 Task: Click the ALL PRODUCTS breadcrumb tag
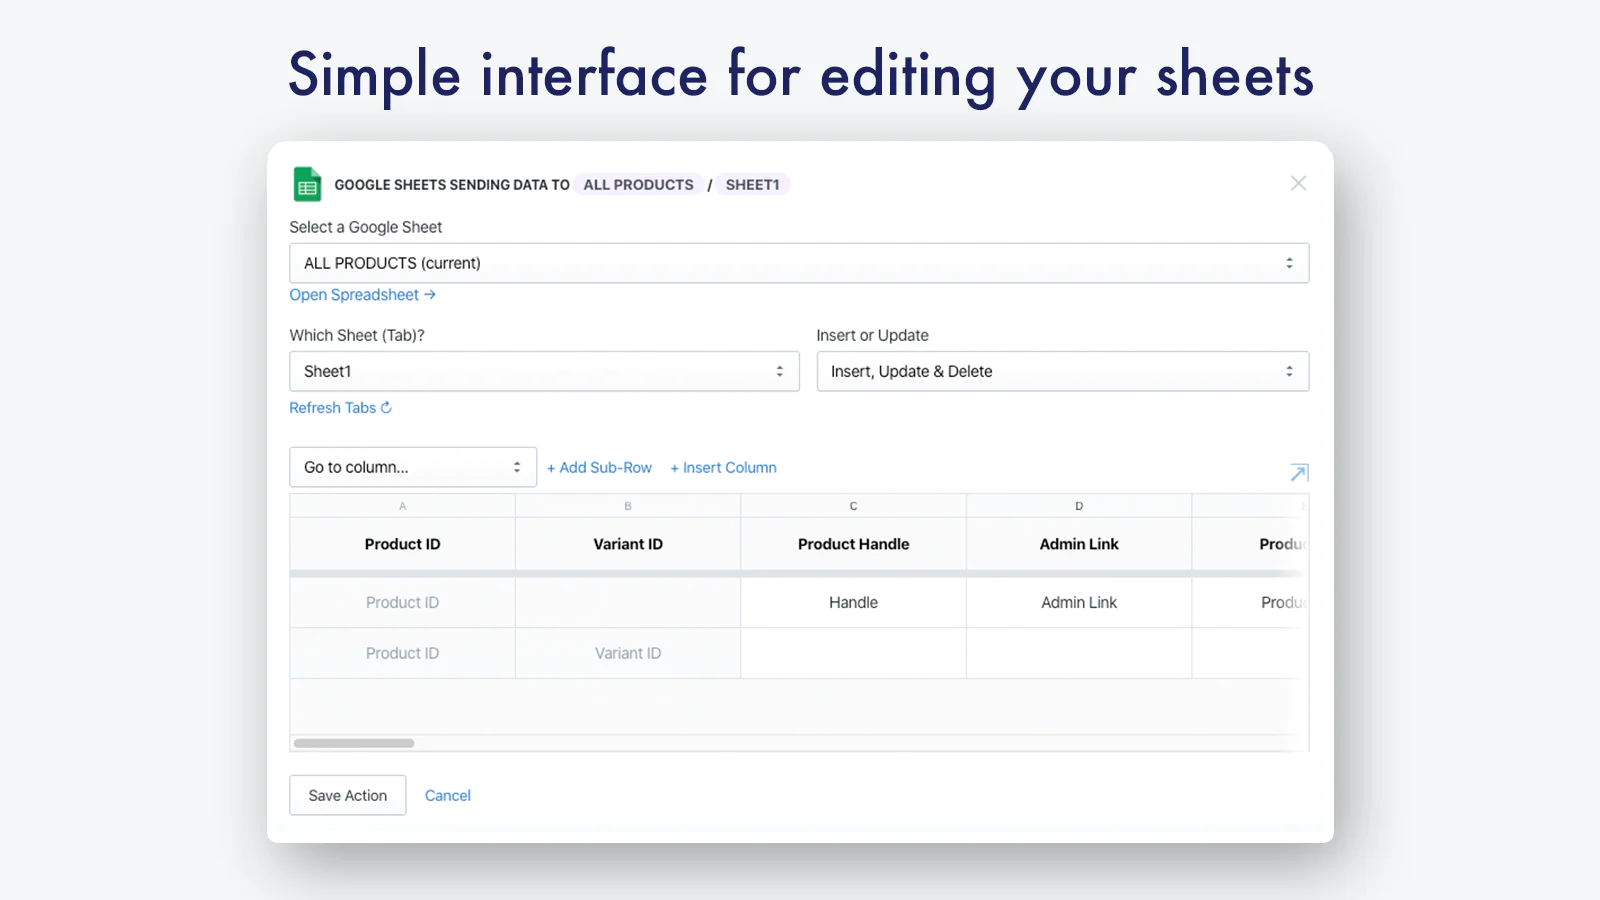click(638, 185)
